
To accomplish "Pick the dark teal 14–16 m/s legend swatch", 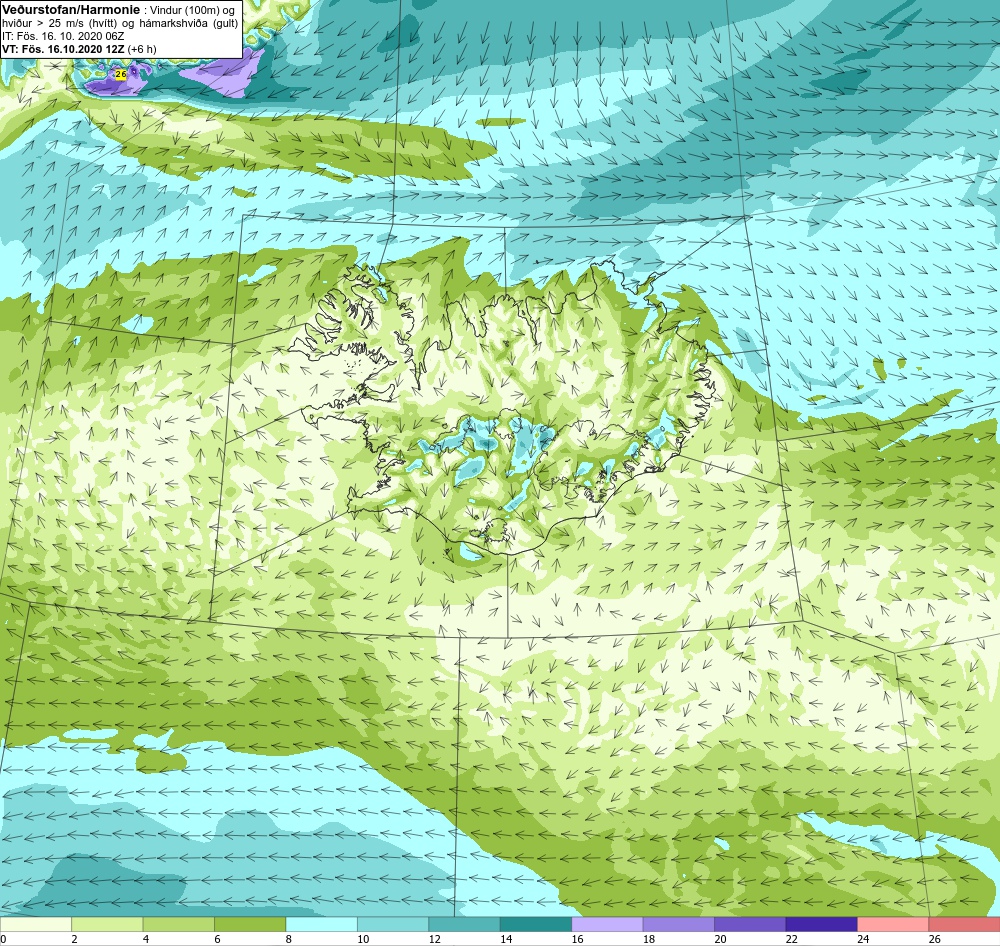I will pos(536,924).
